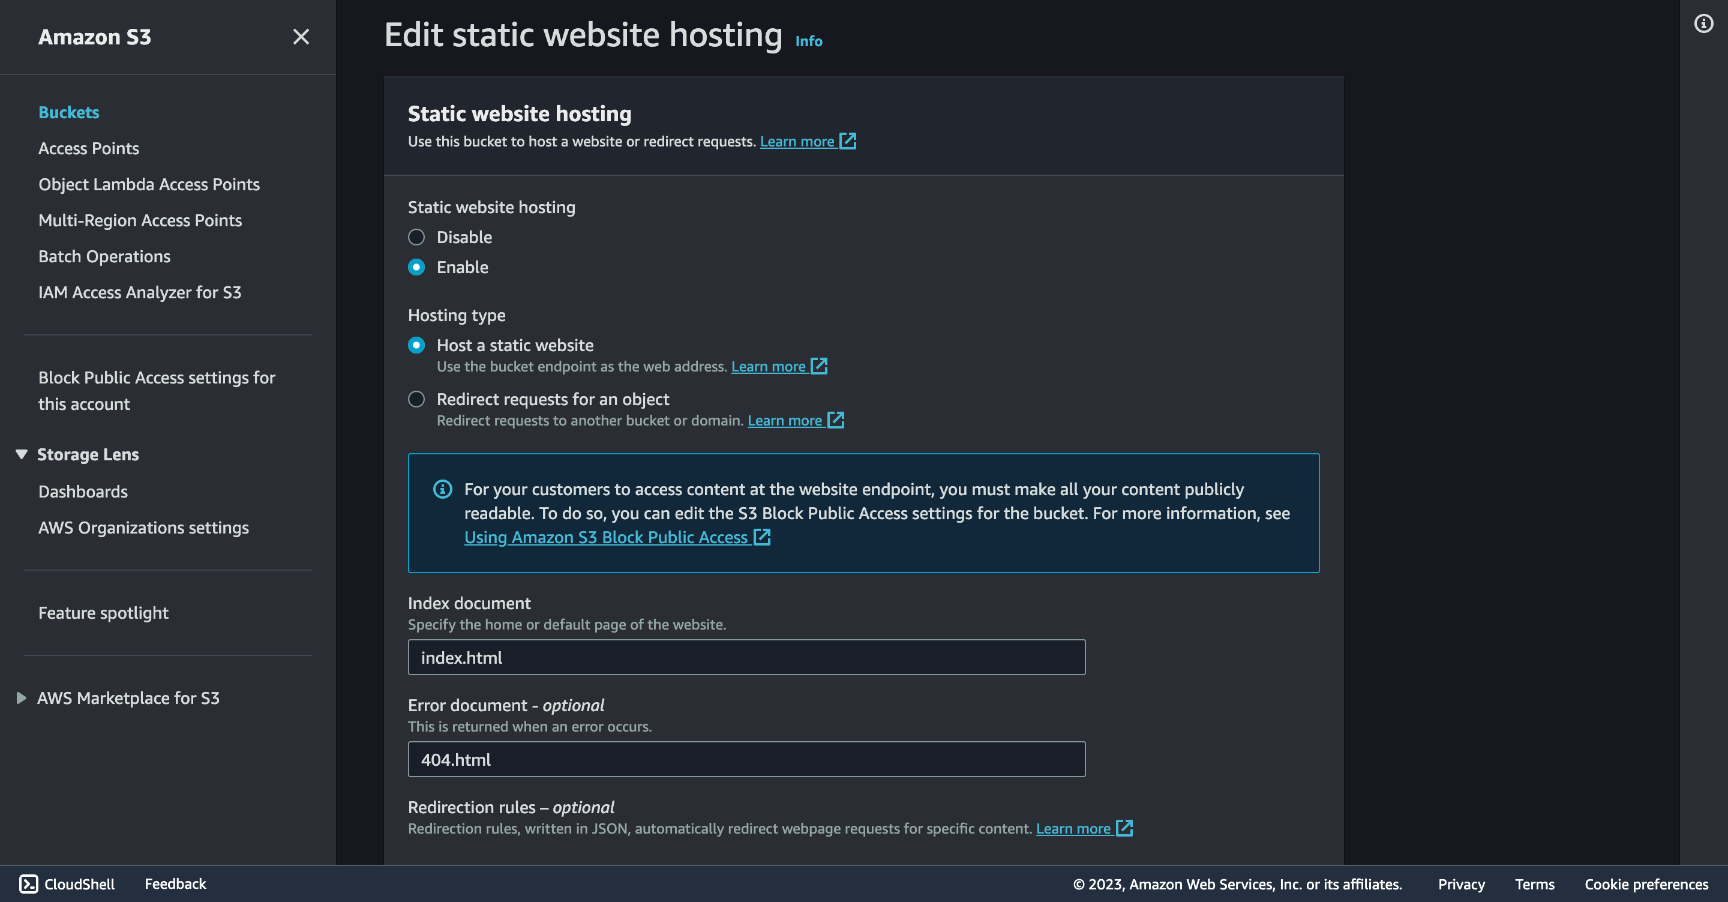
Task: Click the Error document input field
Action: (x=747, y=759)
